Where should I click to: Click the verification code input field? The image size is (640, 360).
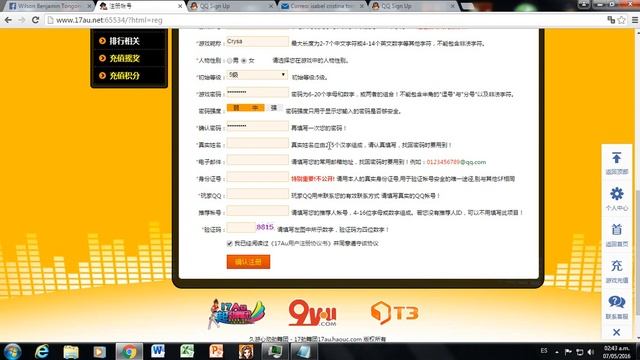pyautogui.click(x=241, y=228)
